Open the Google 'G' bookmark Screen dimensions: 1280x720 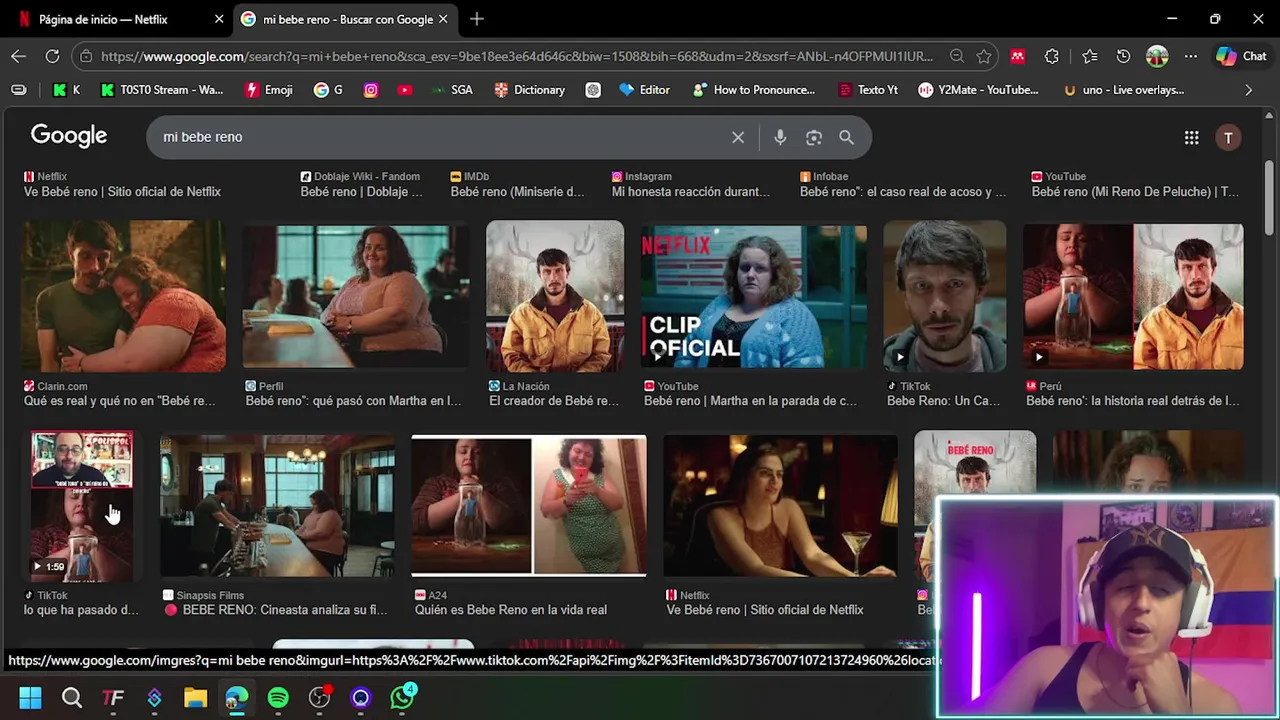tap(328, 90)
